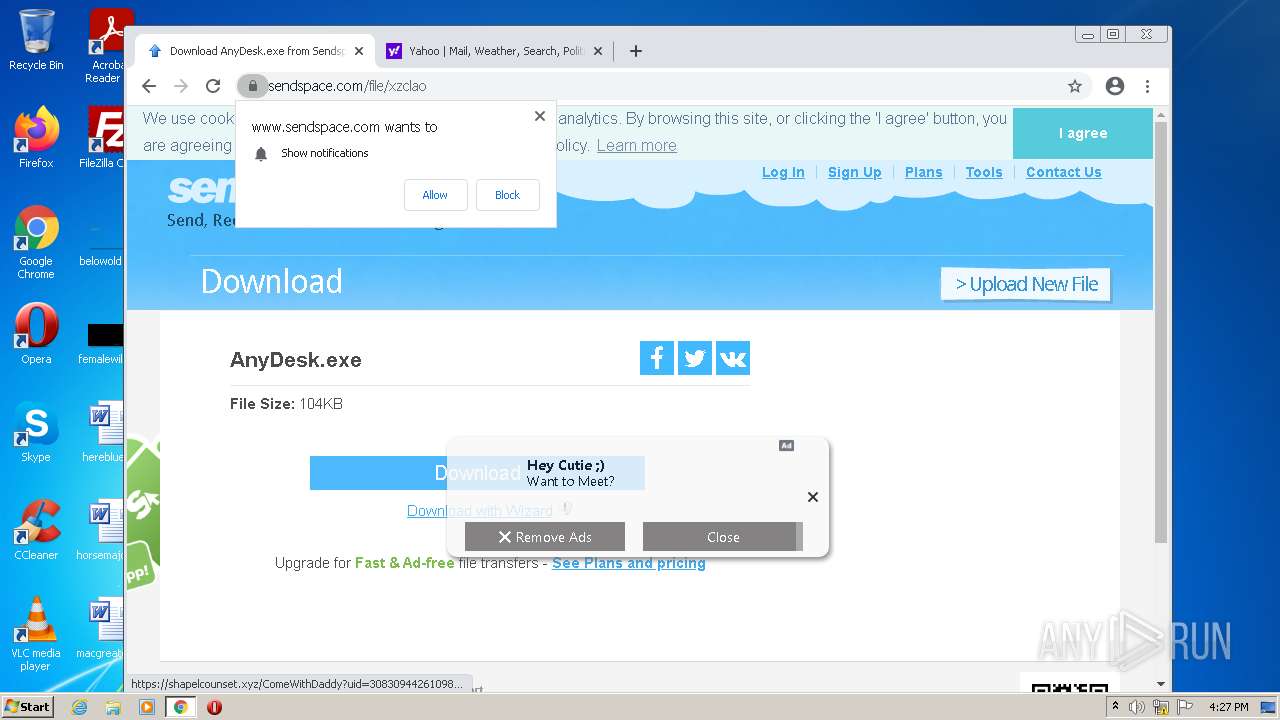The width and height of the screenshot is (1280, 720).
Task: Show hidden tray icons arrow
Action: click(x=1115, y=707)
